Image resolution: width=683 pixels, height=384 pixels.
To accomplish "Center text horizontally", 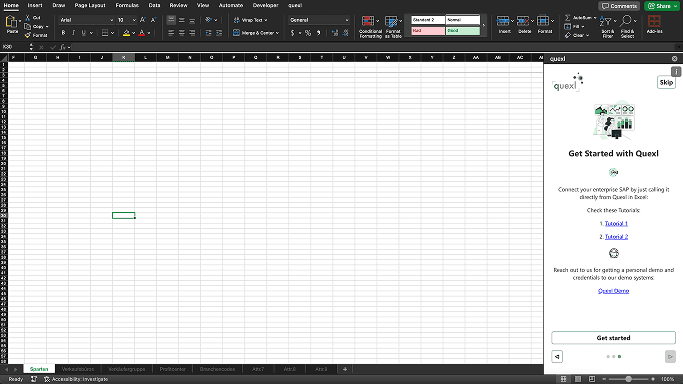I will coord(182,33).
